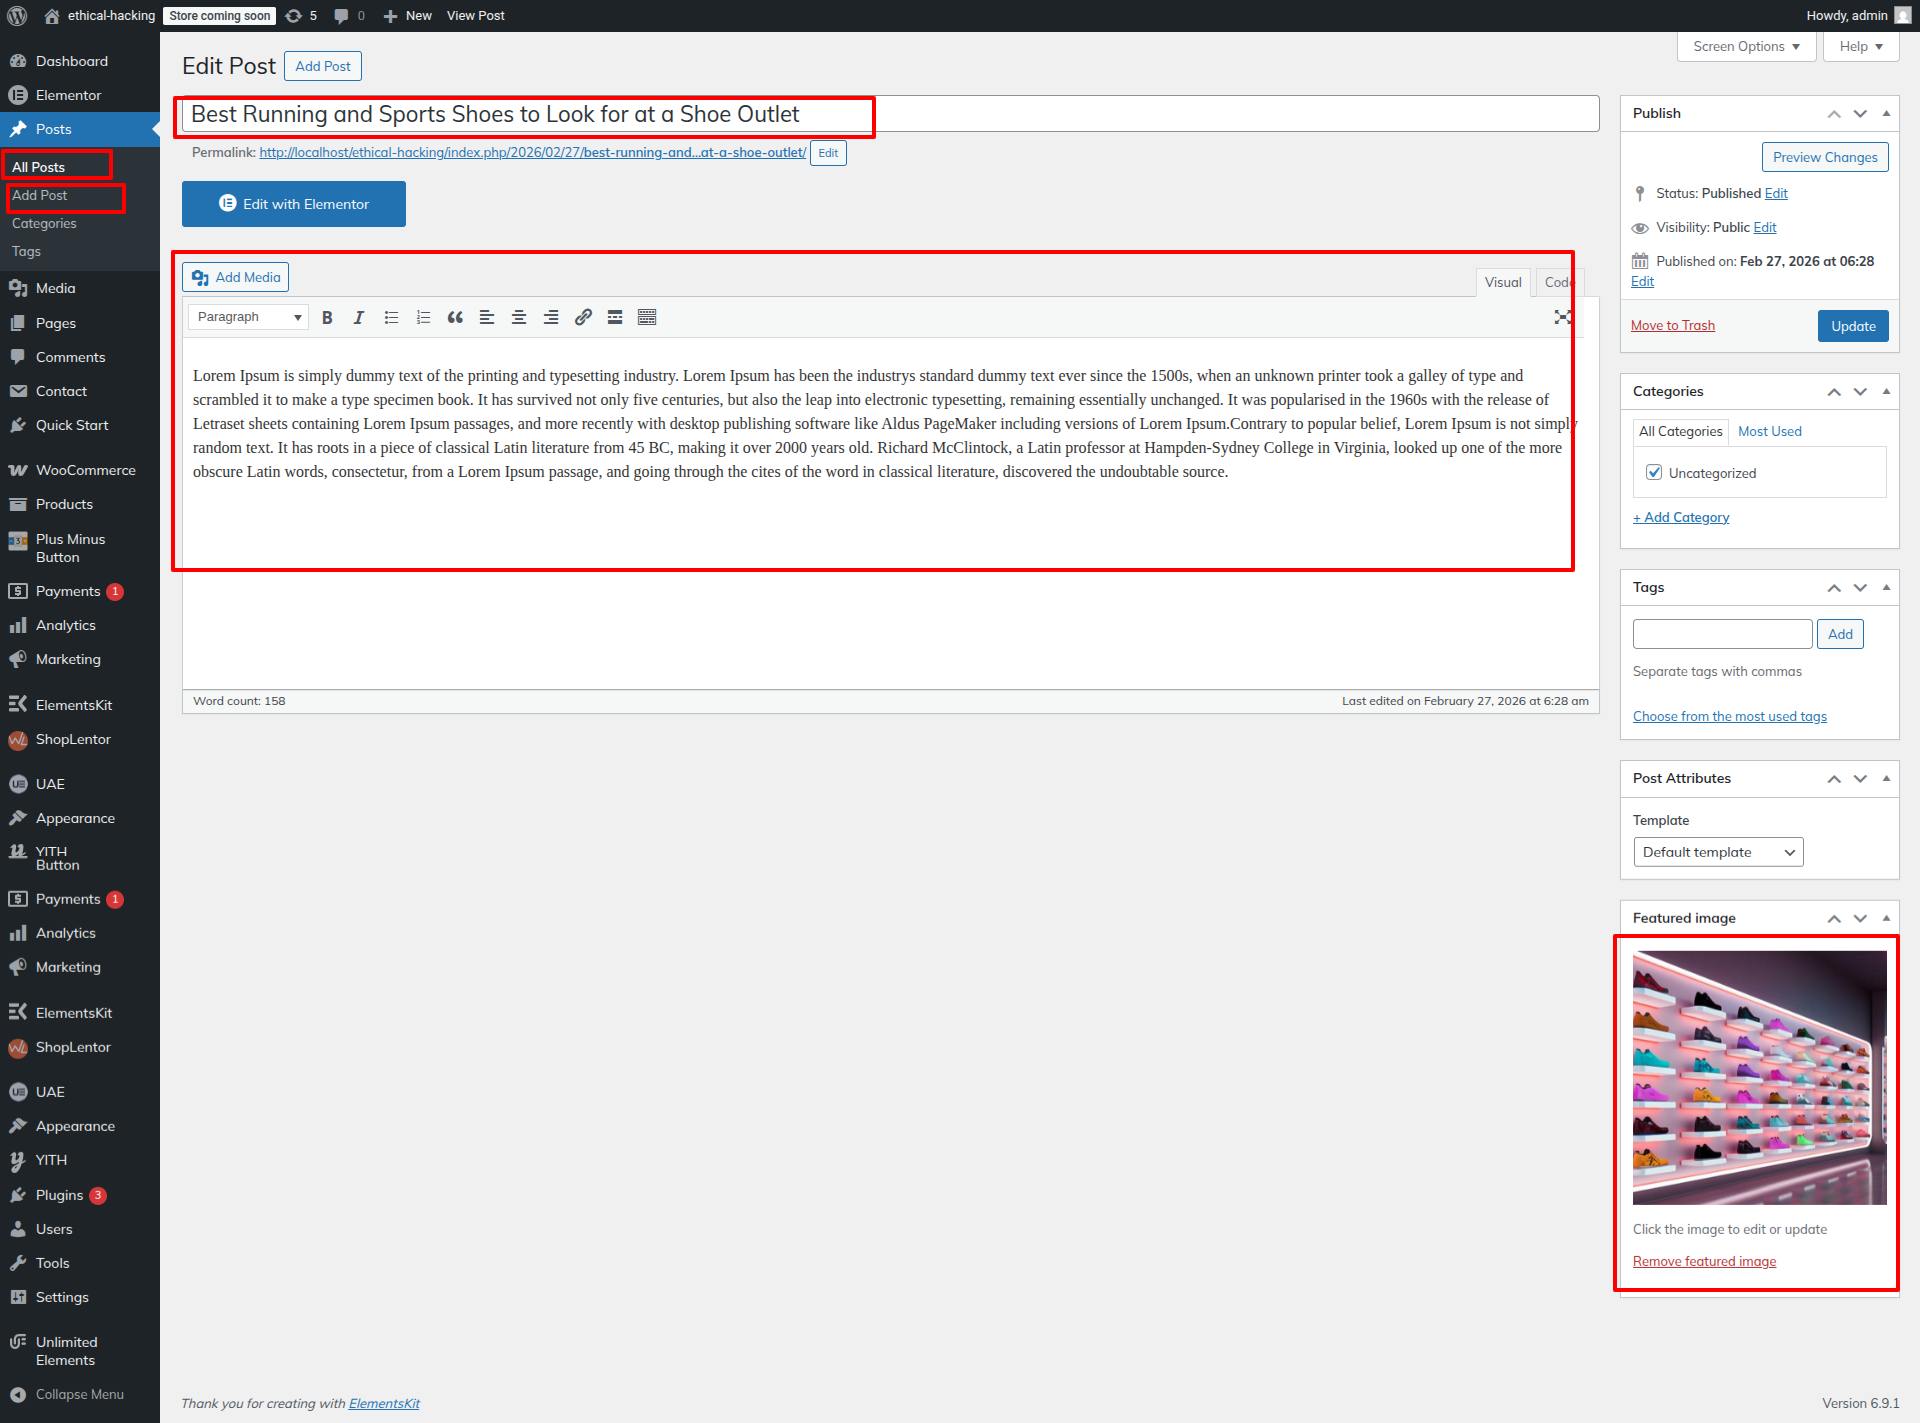
Task: Insert a blockquote
Action: pos(455,317)
